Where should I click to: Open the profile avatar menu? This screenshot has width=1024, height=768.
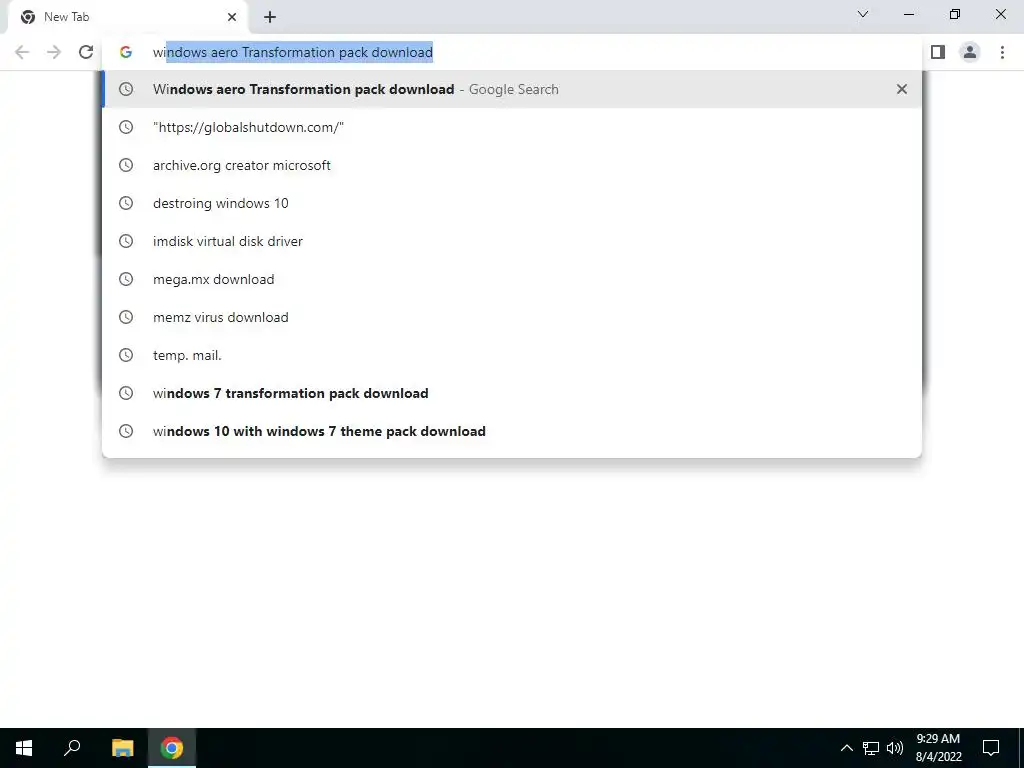coord(970,52)
